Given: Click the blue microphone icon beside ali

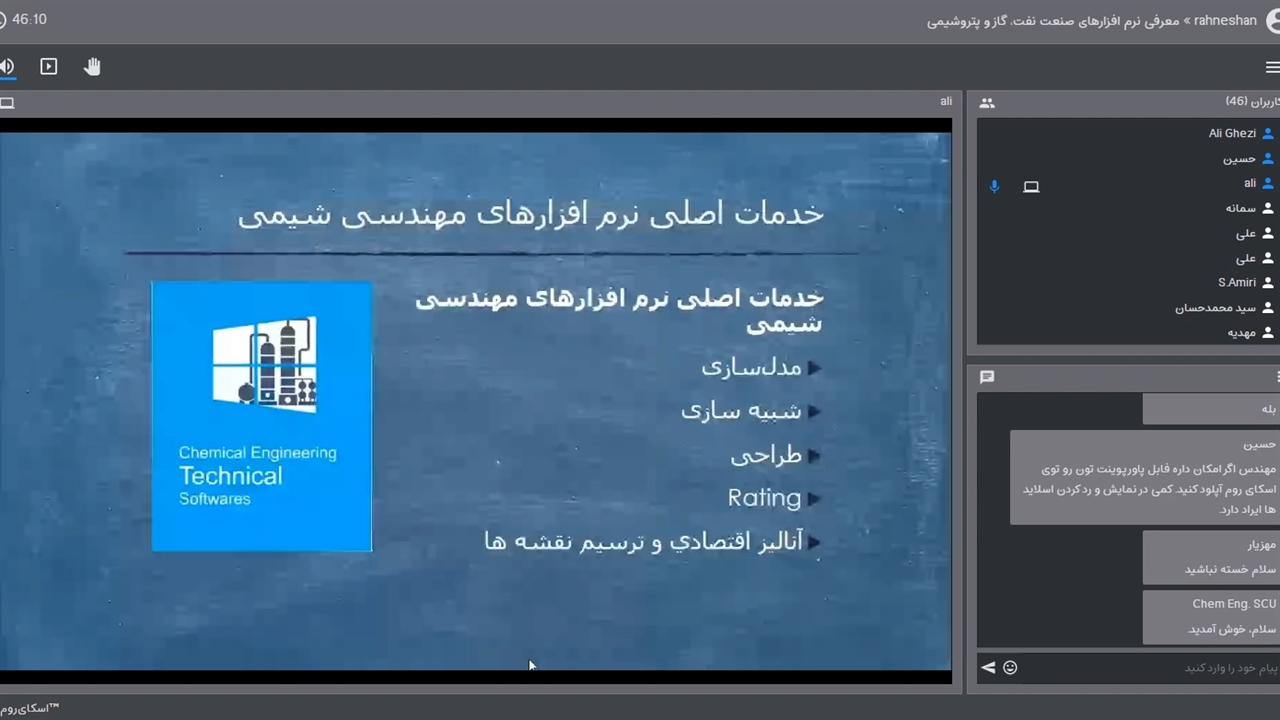Looking at the screenshot, I should [x=994, y=187].
